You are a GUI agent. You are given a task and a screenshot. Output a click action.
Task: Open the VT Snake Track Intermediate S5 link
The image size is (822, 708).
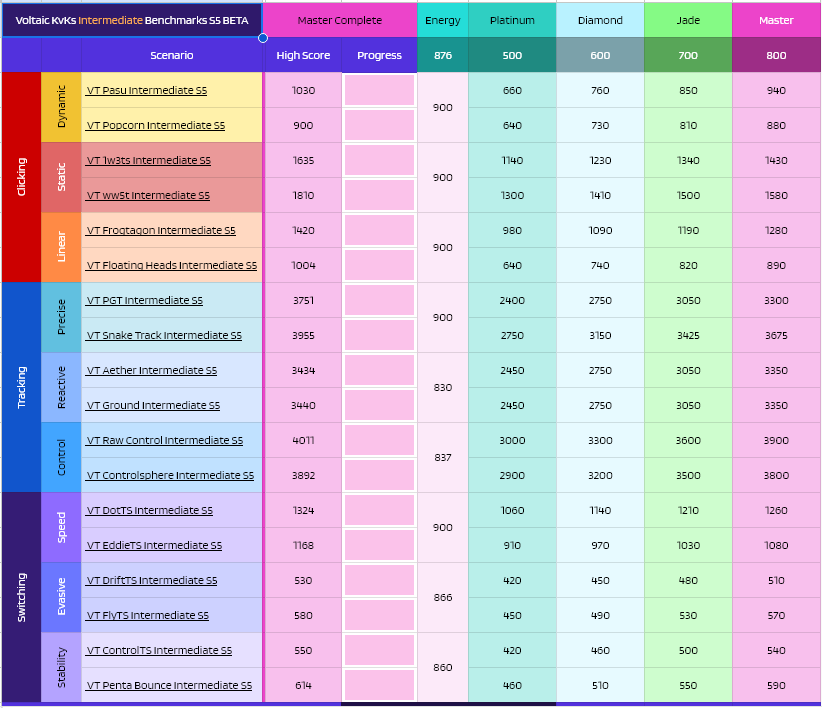click(x=164, y=335)
